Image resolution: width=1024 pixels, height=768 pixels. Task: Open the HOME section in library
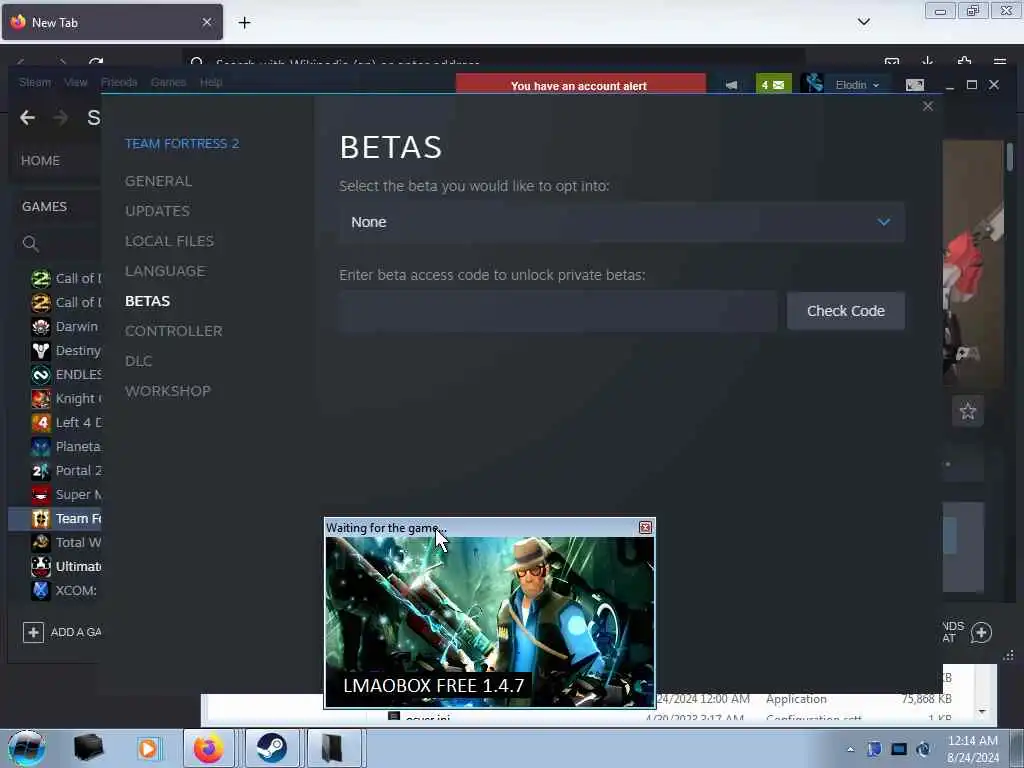tap(40, 161)
